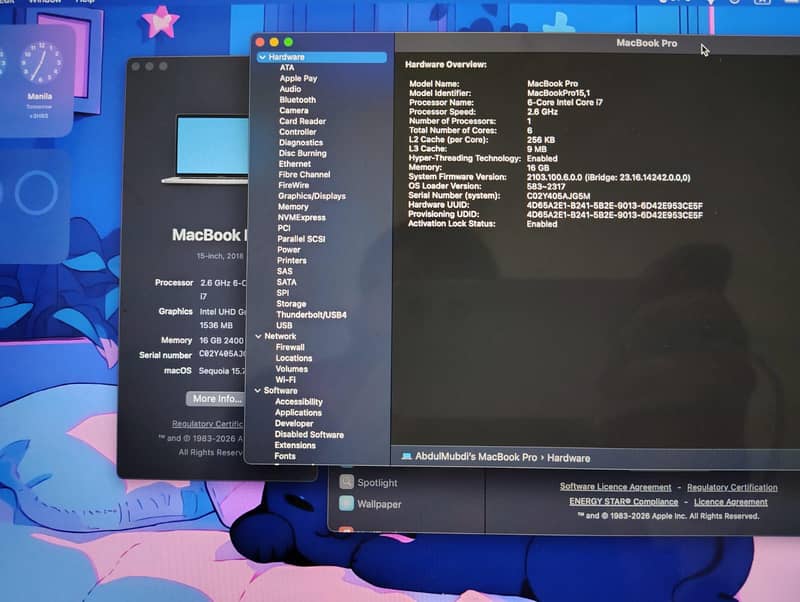Select SPI entry in sidebar
Image resolution: width=800 pixels, height=602 pixels.
[x=283, y=293]
